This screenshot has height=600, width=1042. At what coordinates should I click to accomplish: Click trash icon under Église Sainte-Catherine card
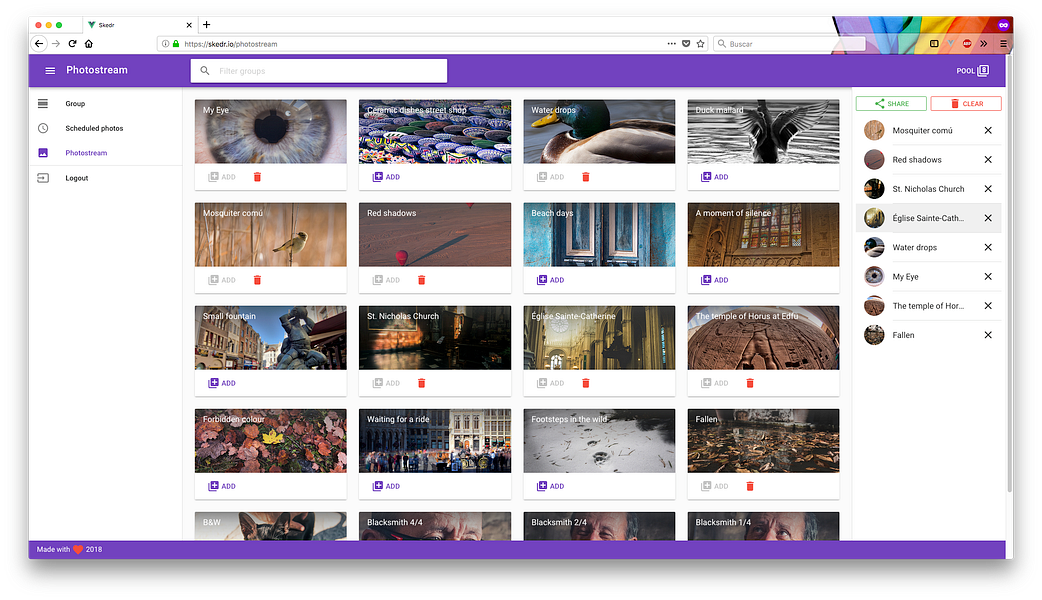[x=585, y=383]
